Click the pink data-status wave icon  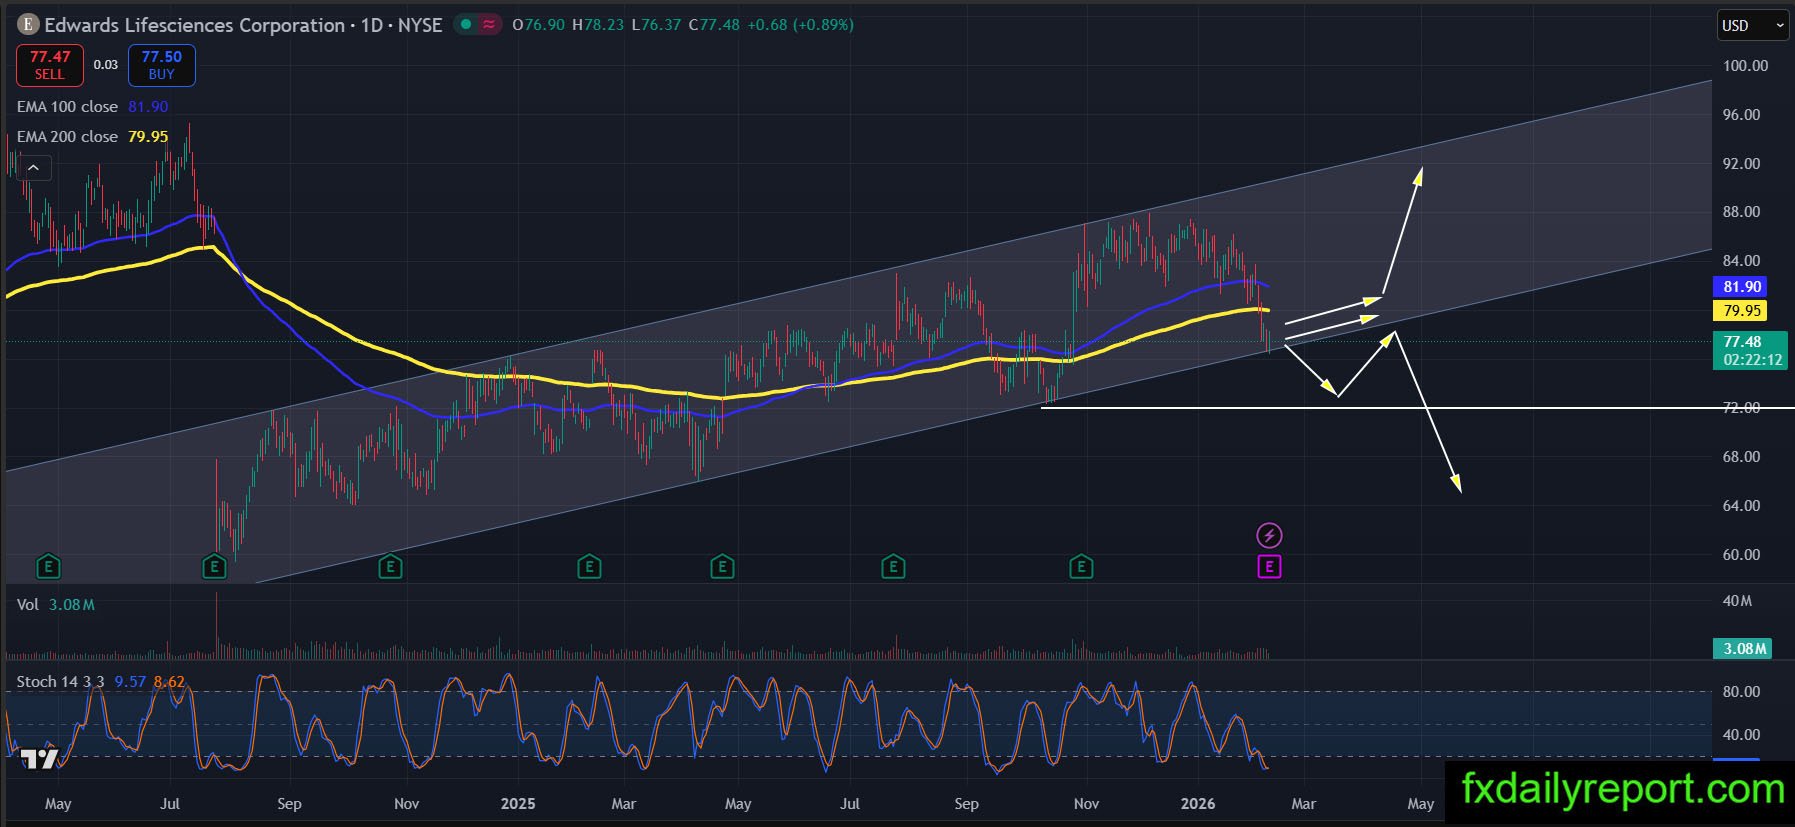(x=489, y=25)
